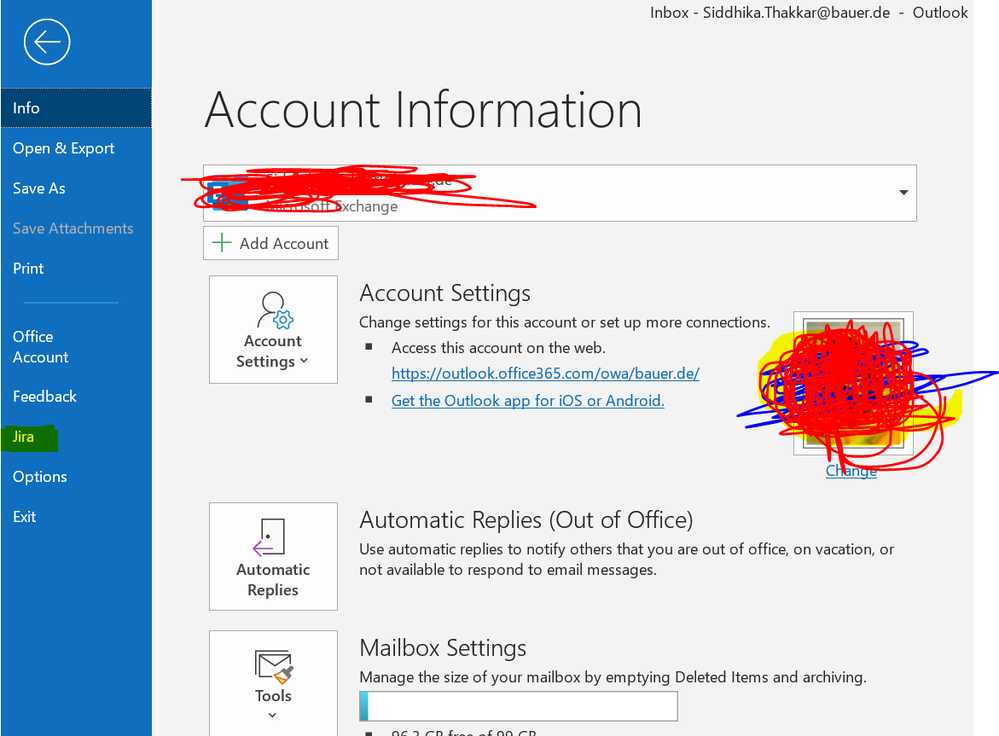The width and height of the screenshot is (999, 736).
Task: Open the Account Settings dropdown button
Action: (x=273, y=329)
